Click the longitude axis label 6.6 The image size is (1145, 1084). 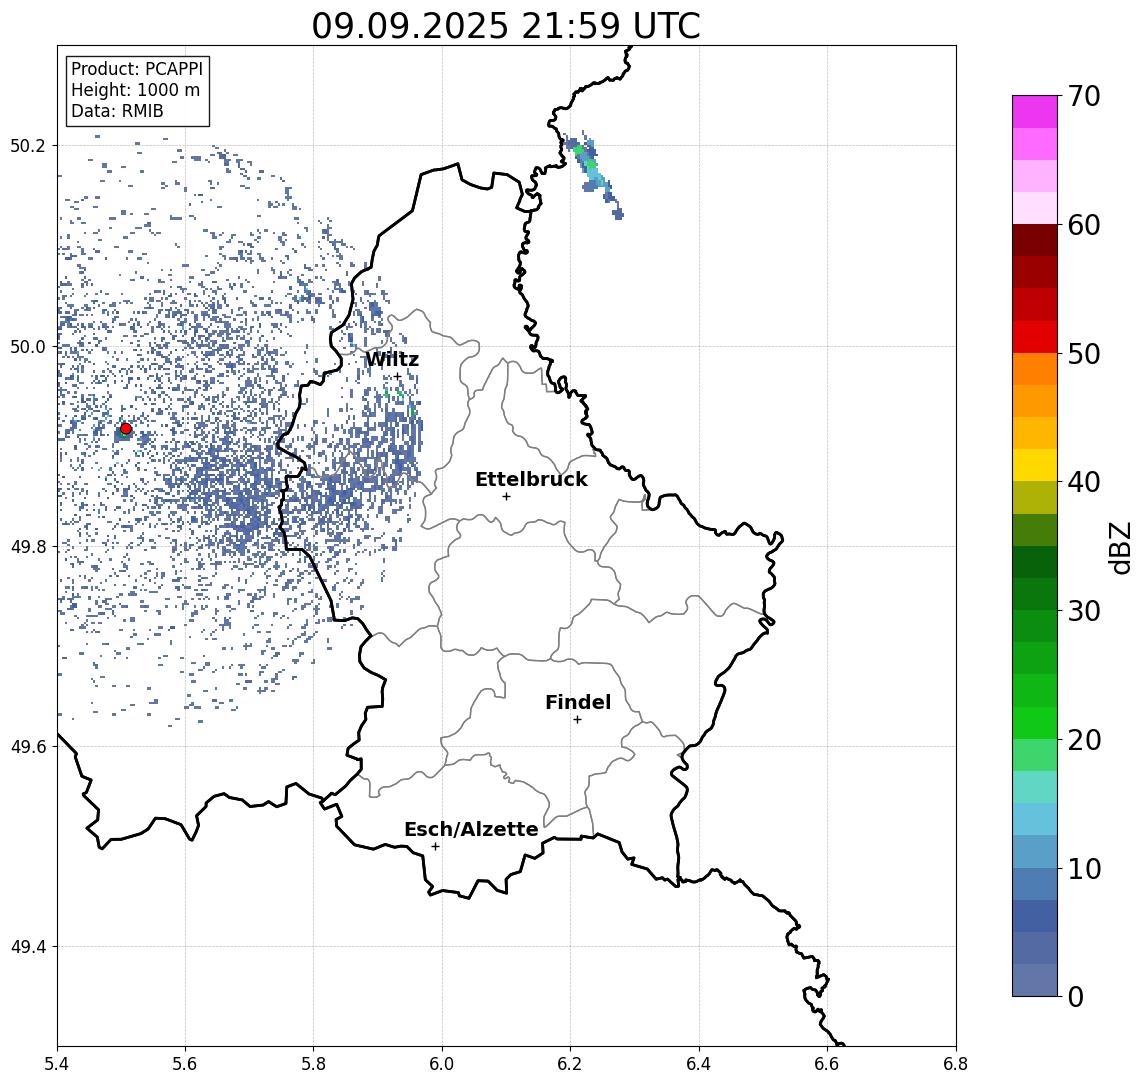pyautogui.click(x=827, y=1064)
